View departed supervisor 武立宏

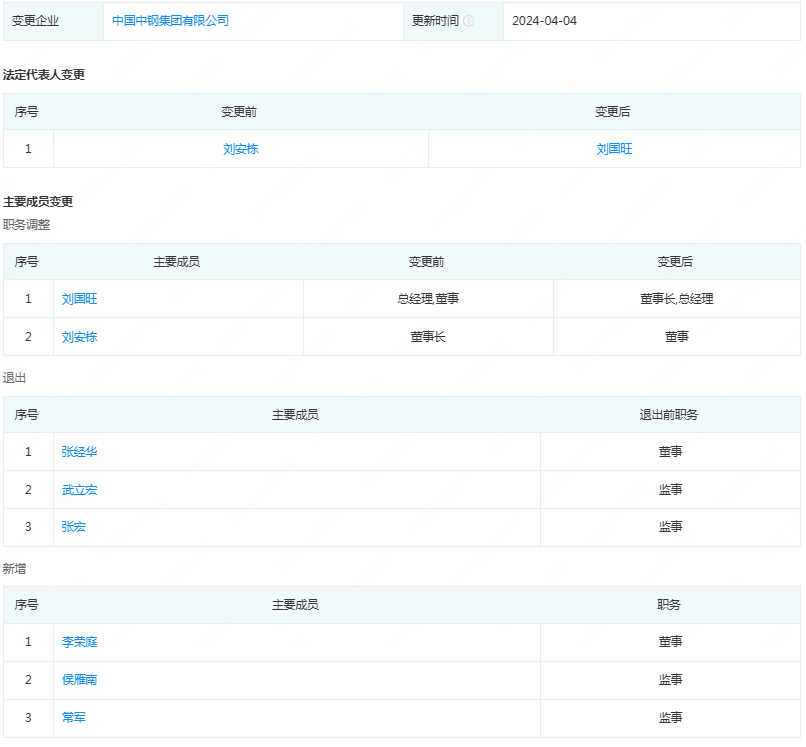pyautogui.click(x=80, y=490)
